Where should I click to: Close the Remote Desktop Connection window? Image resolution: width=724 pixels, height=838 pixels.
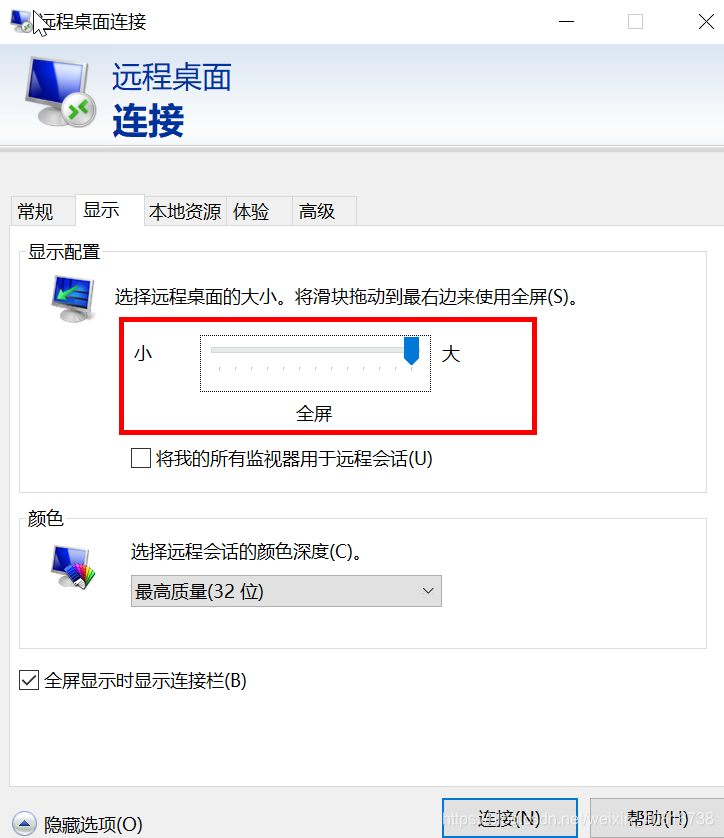[706, 21]
